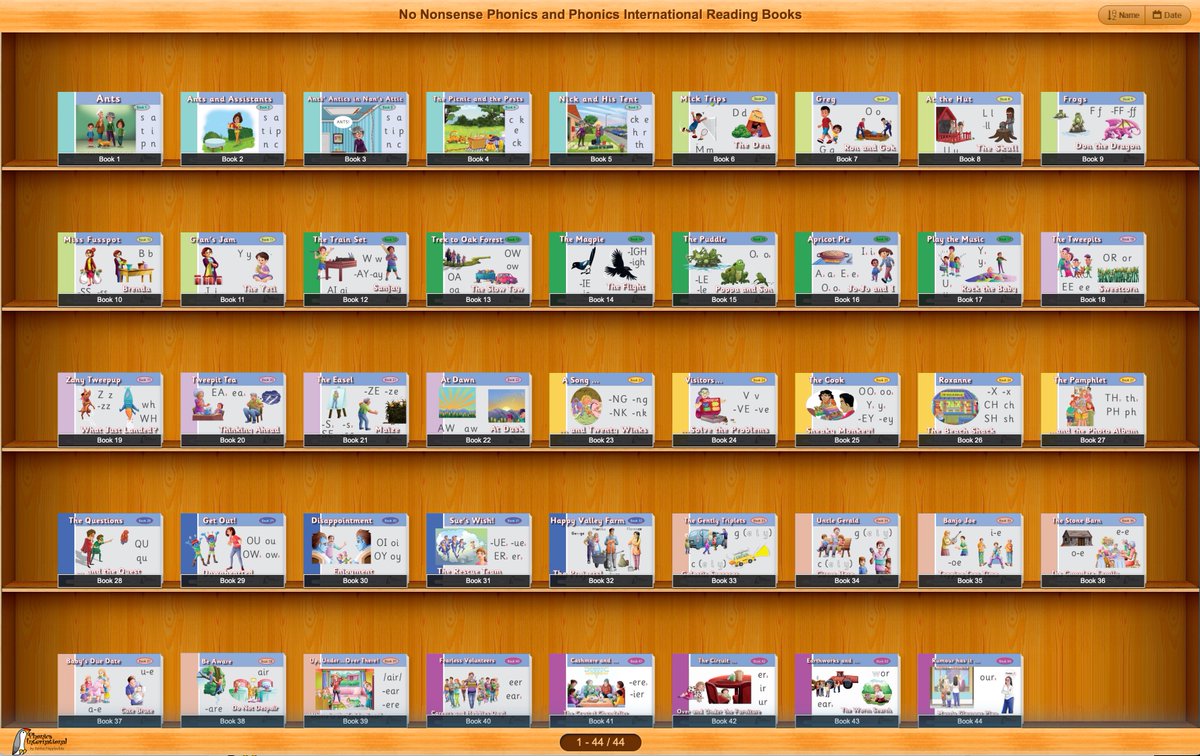Open Book 31 Sue's Wish!
The width and height of the screenshot is (1200, 756).
click(479, 550)
